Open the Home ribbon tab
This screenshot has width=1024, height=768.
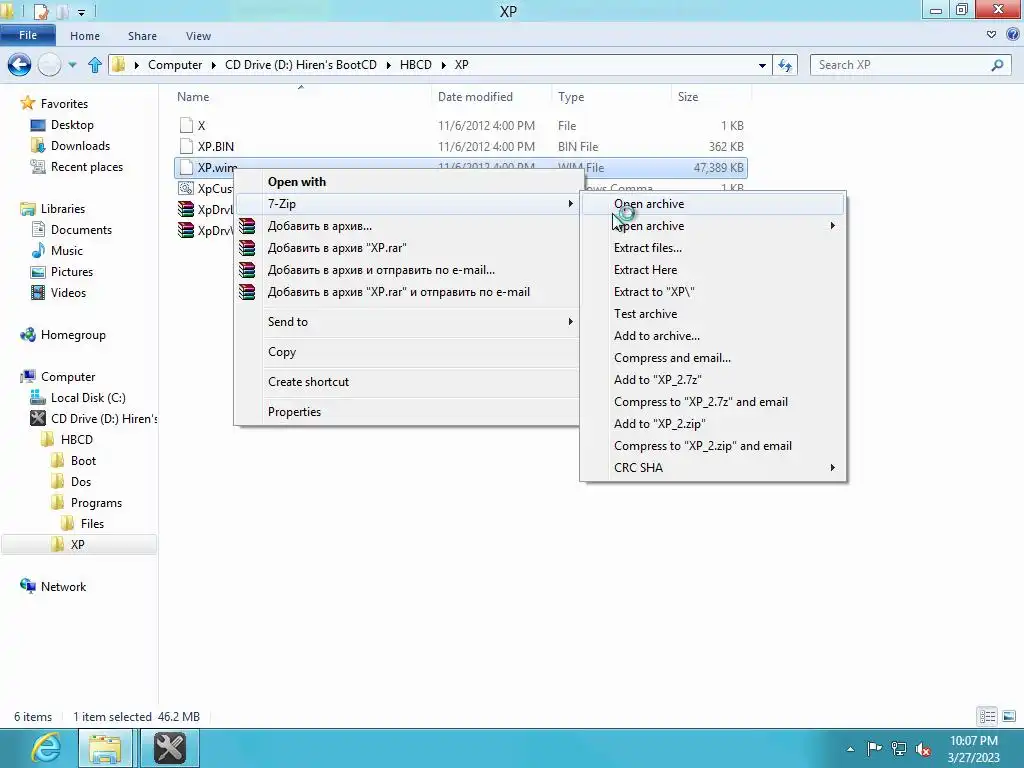[85, 36]
